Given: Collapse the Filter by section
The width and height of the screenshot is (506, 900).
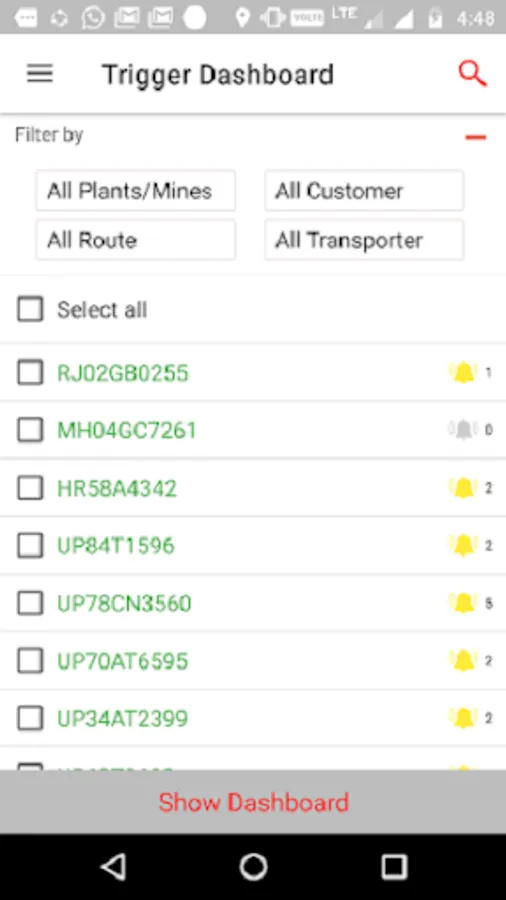Looking at the screenshot, I should (476, 137).
